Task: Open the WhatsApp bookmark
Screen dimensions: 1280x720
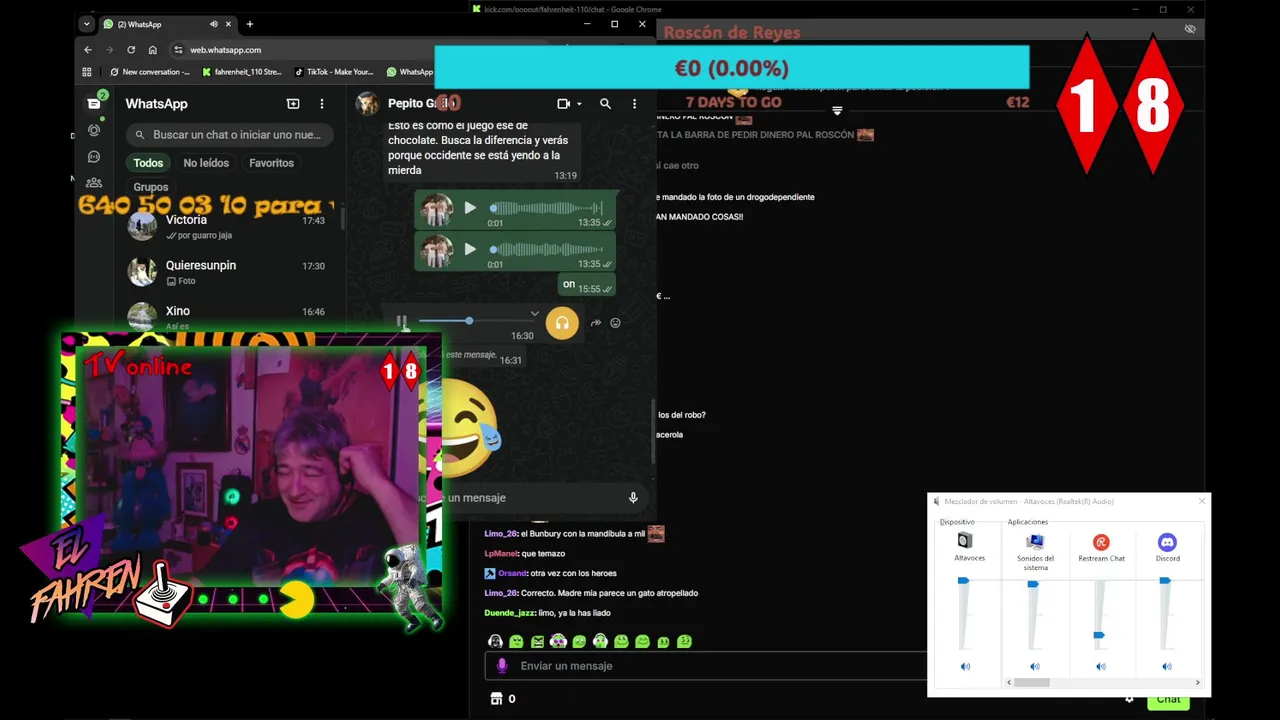Action: [409, 72]
